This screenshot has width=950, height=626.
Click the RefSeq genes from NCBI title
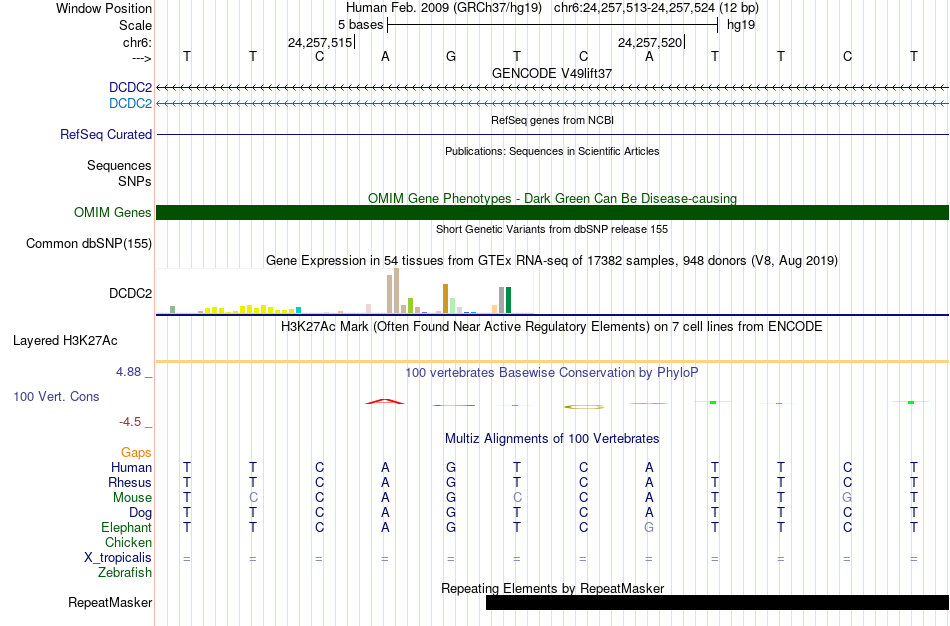[x=553, y=120]
